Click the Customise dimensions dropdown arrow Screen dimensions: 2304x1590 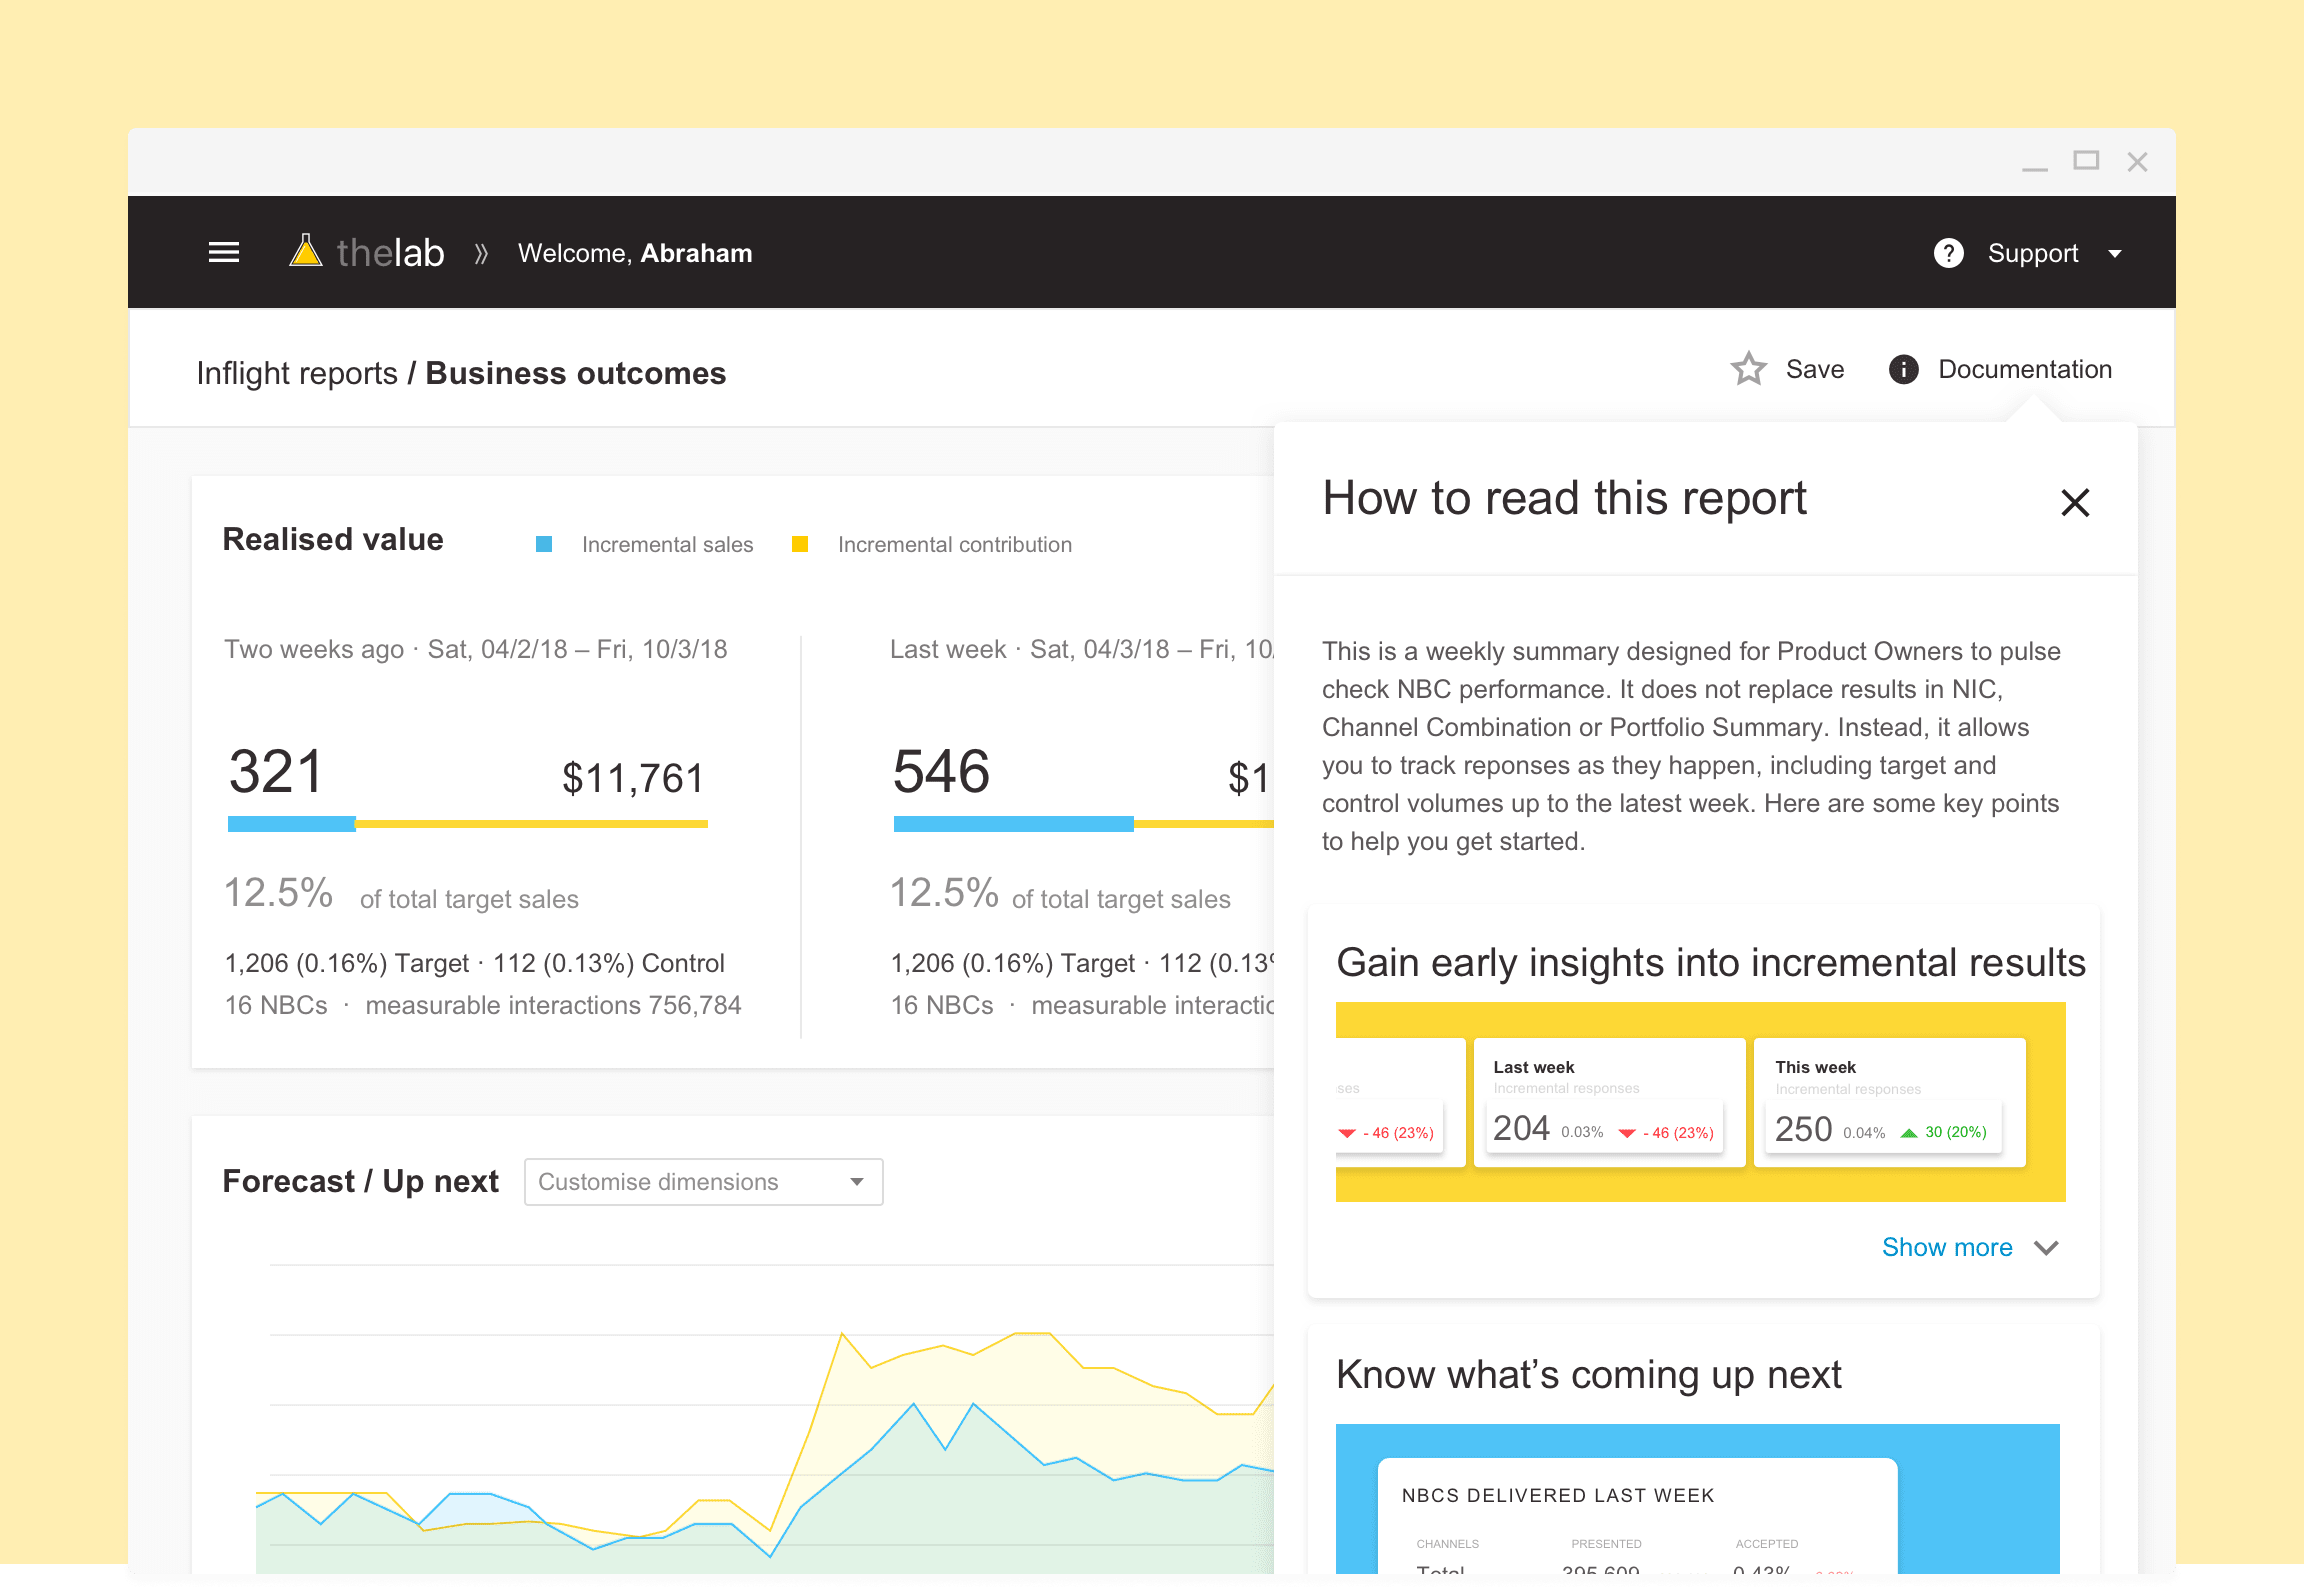click(857, 1182)
